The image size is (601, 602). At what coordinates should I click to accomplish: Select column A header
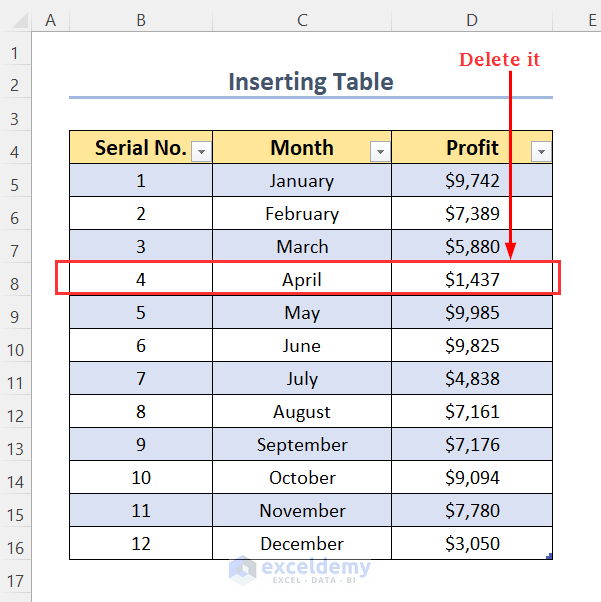pyautogui.click(x=50, y=20)
